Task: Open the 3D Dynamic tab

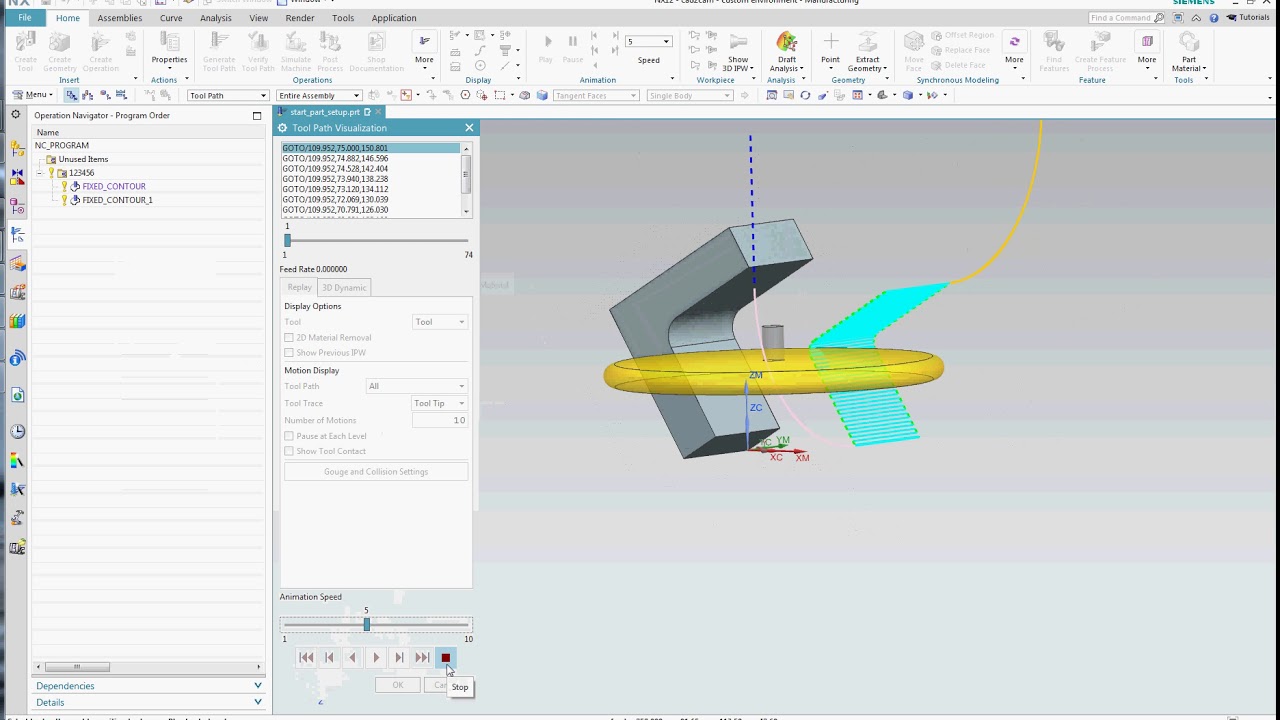Action: tap(343, 288)
